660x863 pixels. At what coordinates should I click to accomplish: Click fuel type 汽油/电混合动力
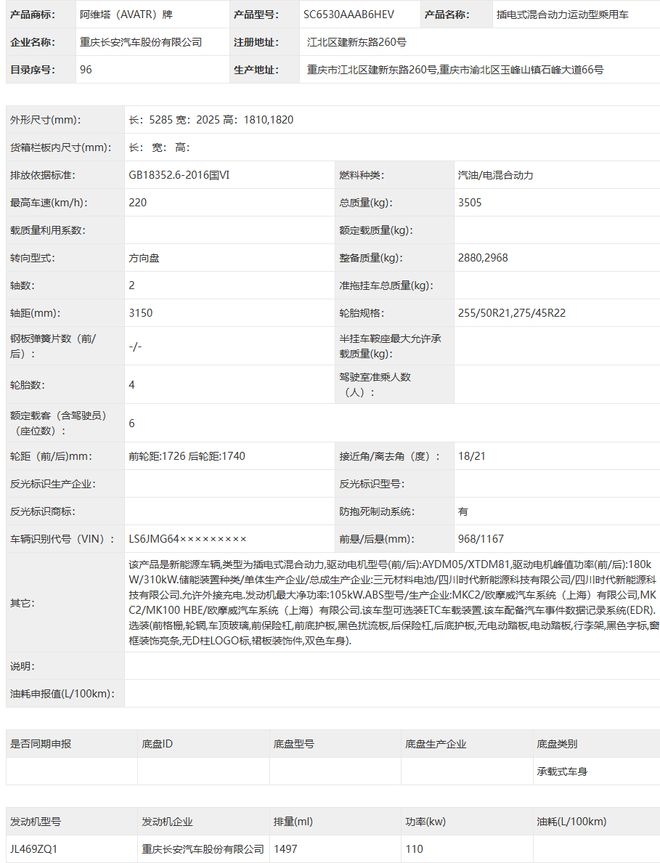(x=495, y=175)
